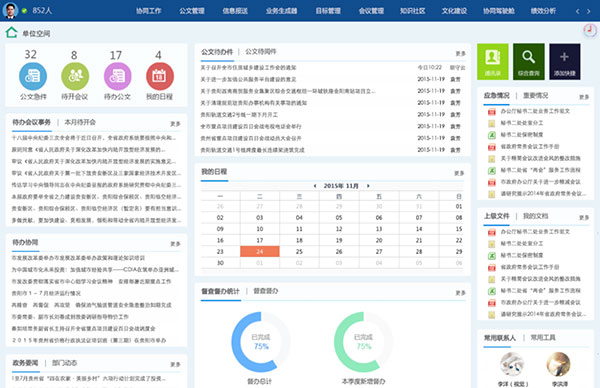Go to next month in calendar

[x=368, y=186]
